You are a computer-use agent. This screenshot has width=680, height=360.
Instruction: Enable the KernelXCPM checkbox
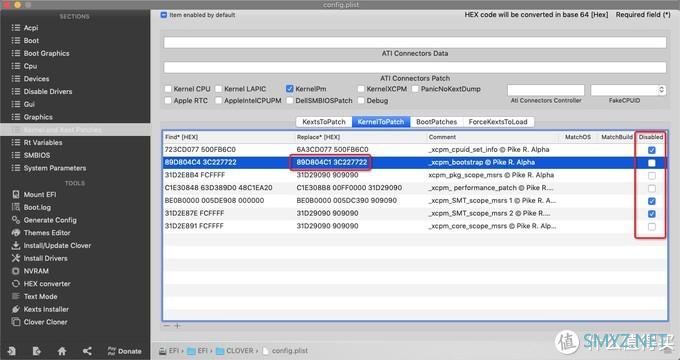[x=361, y=89]
